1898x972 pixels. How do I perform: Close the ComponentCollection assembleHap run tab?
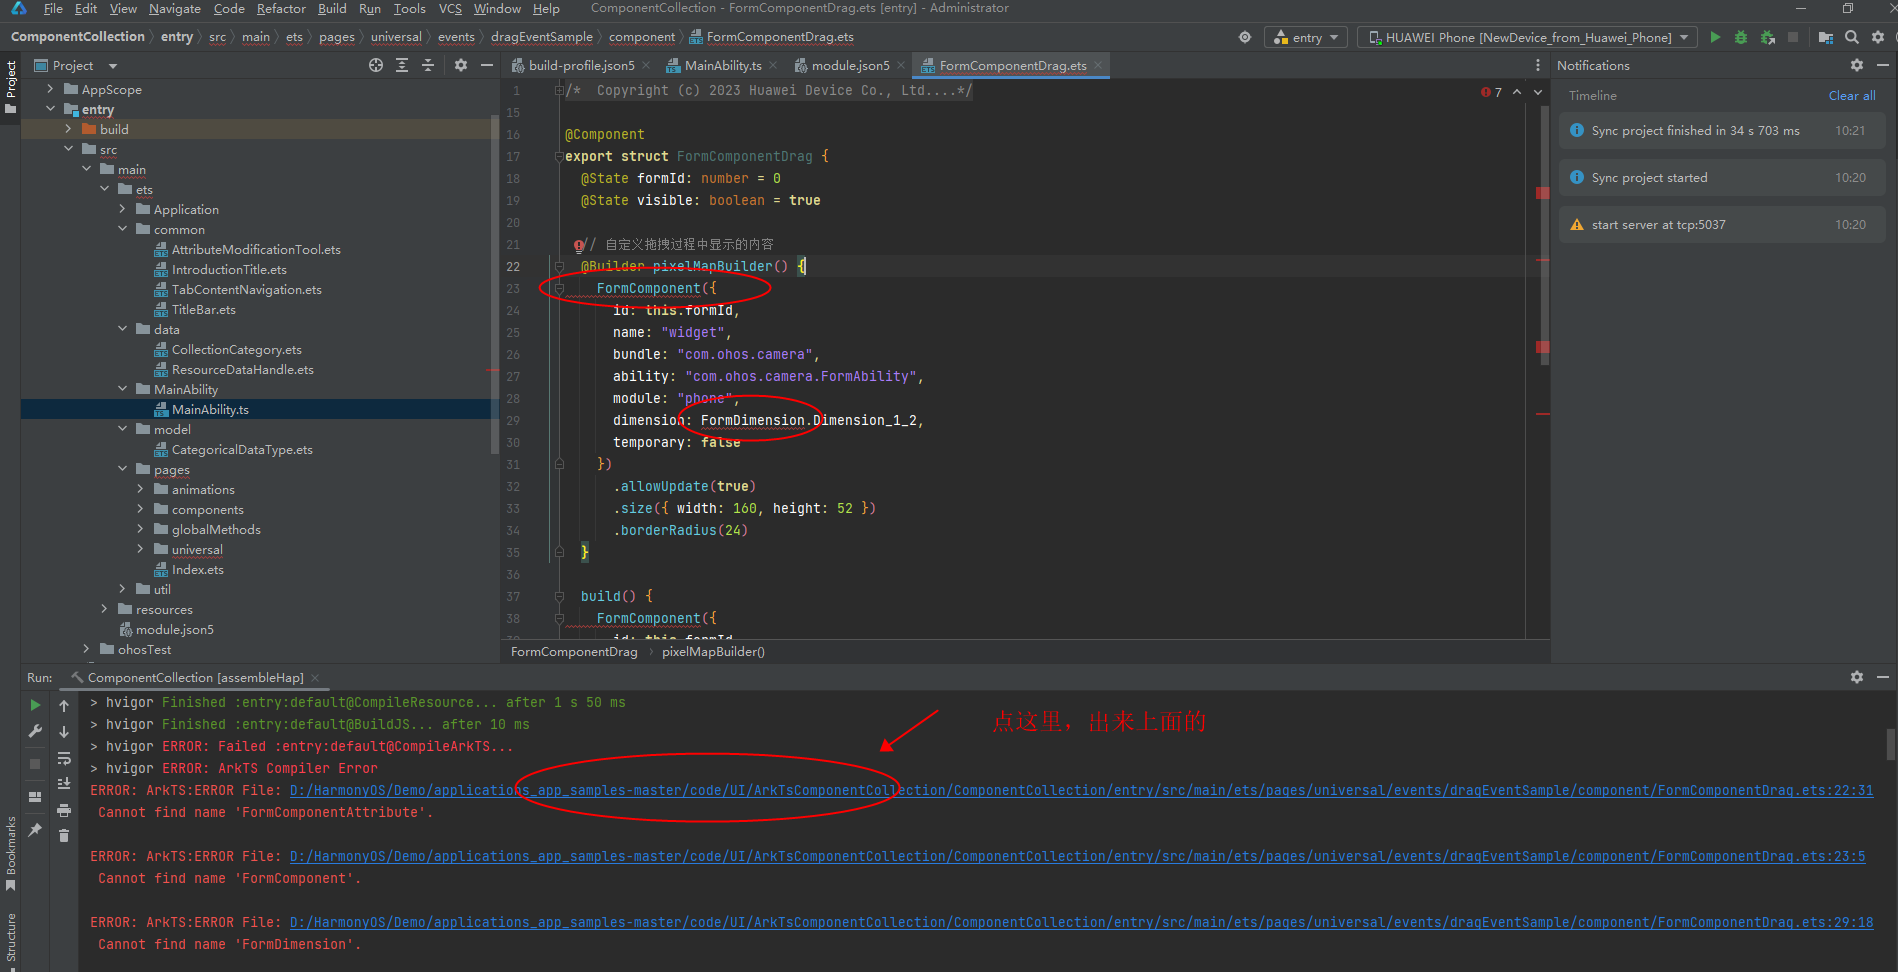(315, 677)
